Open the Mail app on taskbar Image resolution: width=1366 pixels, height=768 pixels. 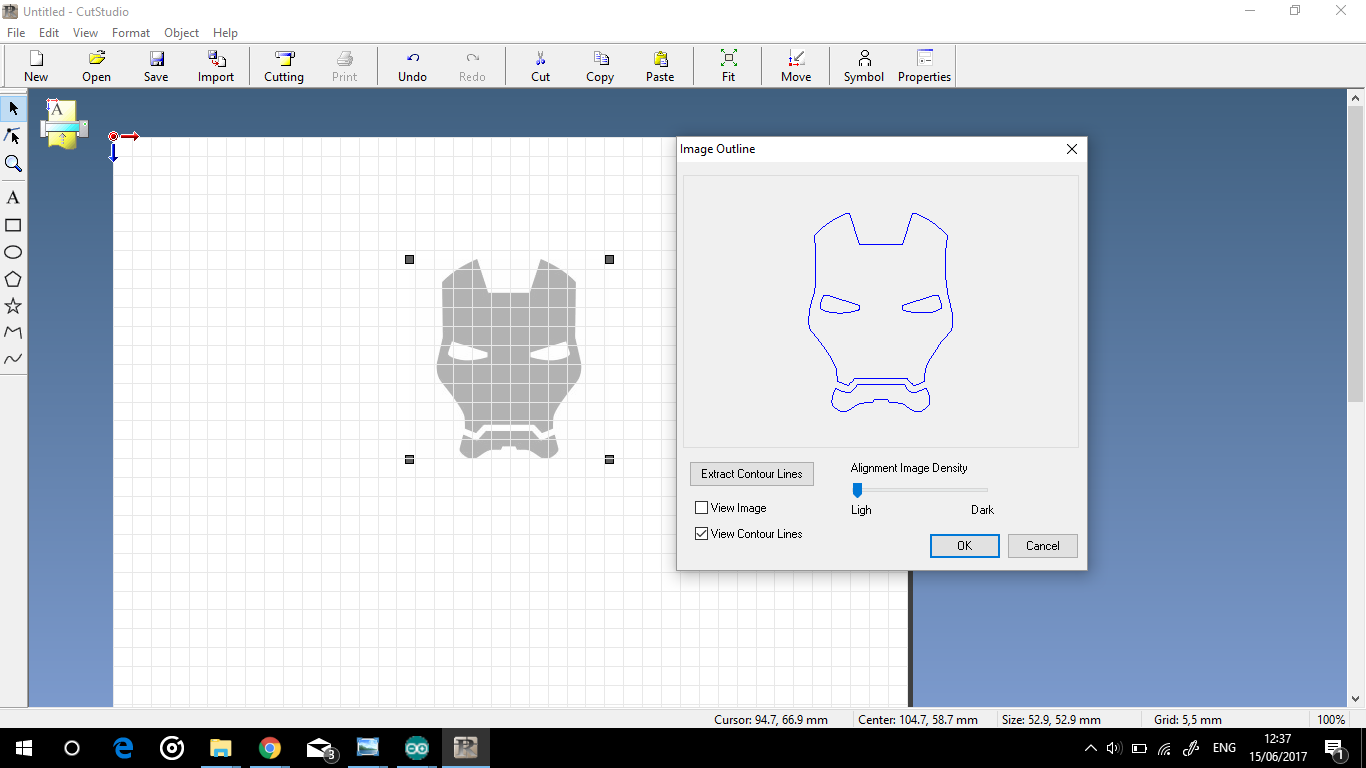tap(320, 748)
